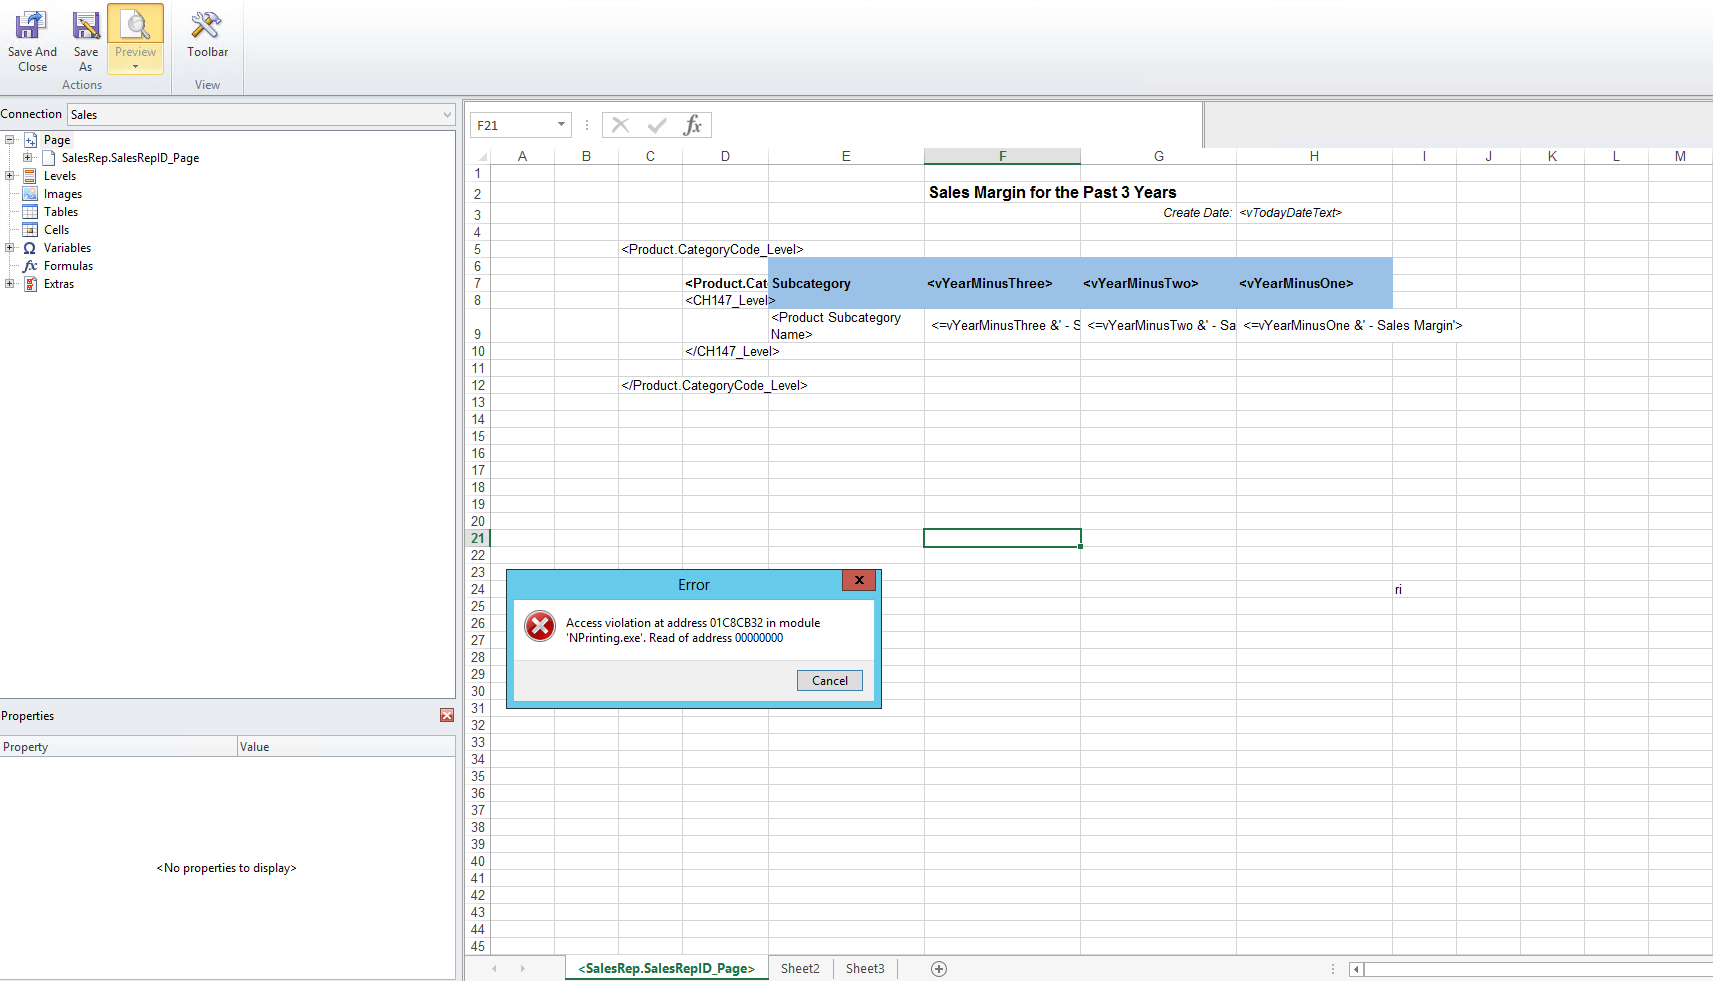Screen dimensions: 1713x981
Task: Select the Cells node icon
Action: [30, 230]
